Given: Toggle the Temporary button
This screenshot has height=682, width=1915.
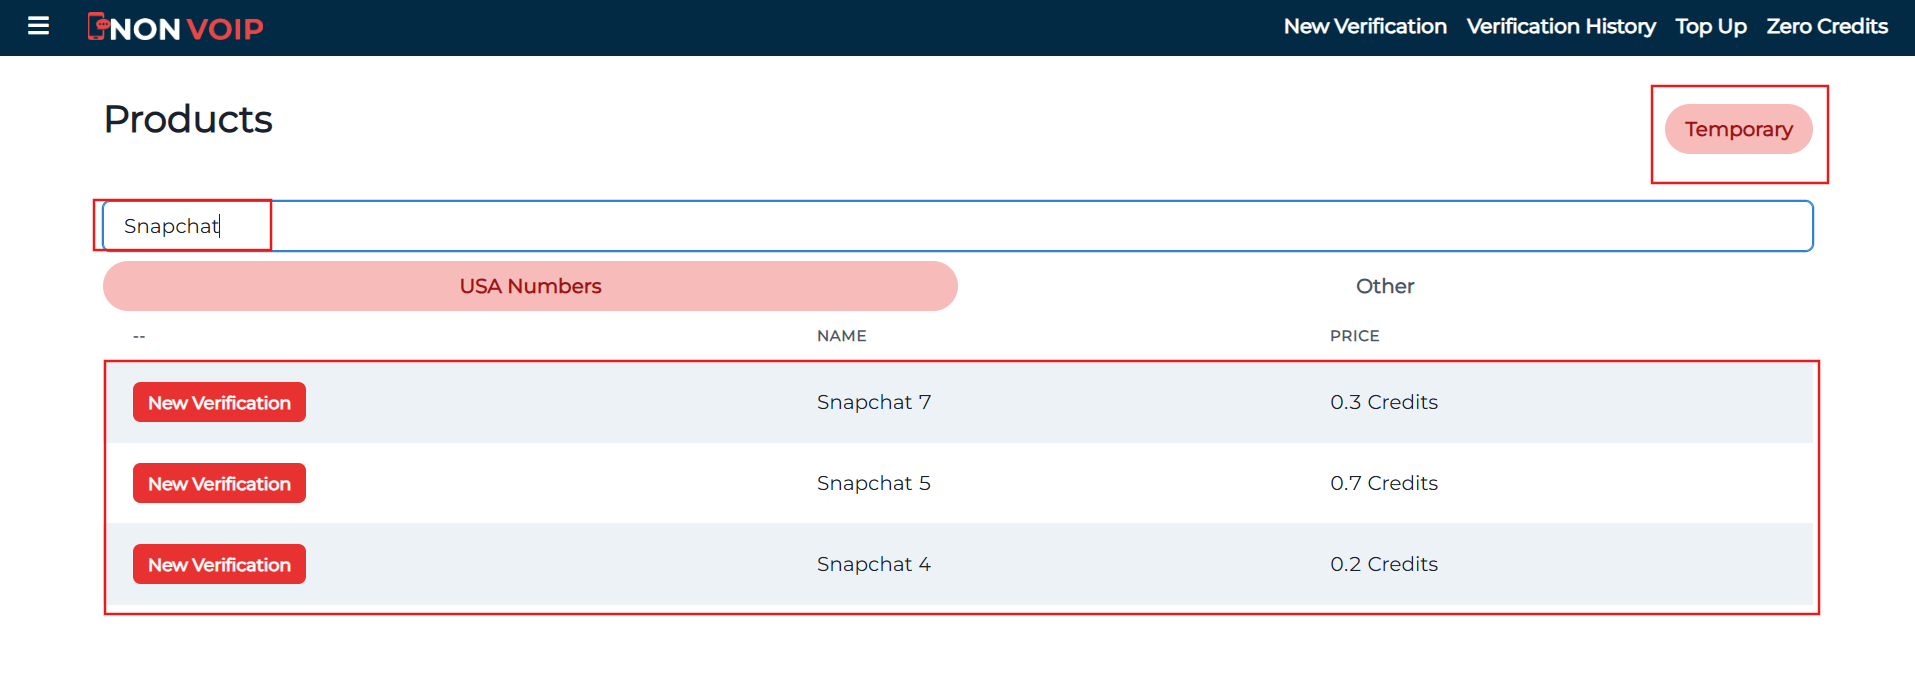Looking at the screenshot, I should pyautogui.click(x=1739, y=129).
